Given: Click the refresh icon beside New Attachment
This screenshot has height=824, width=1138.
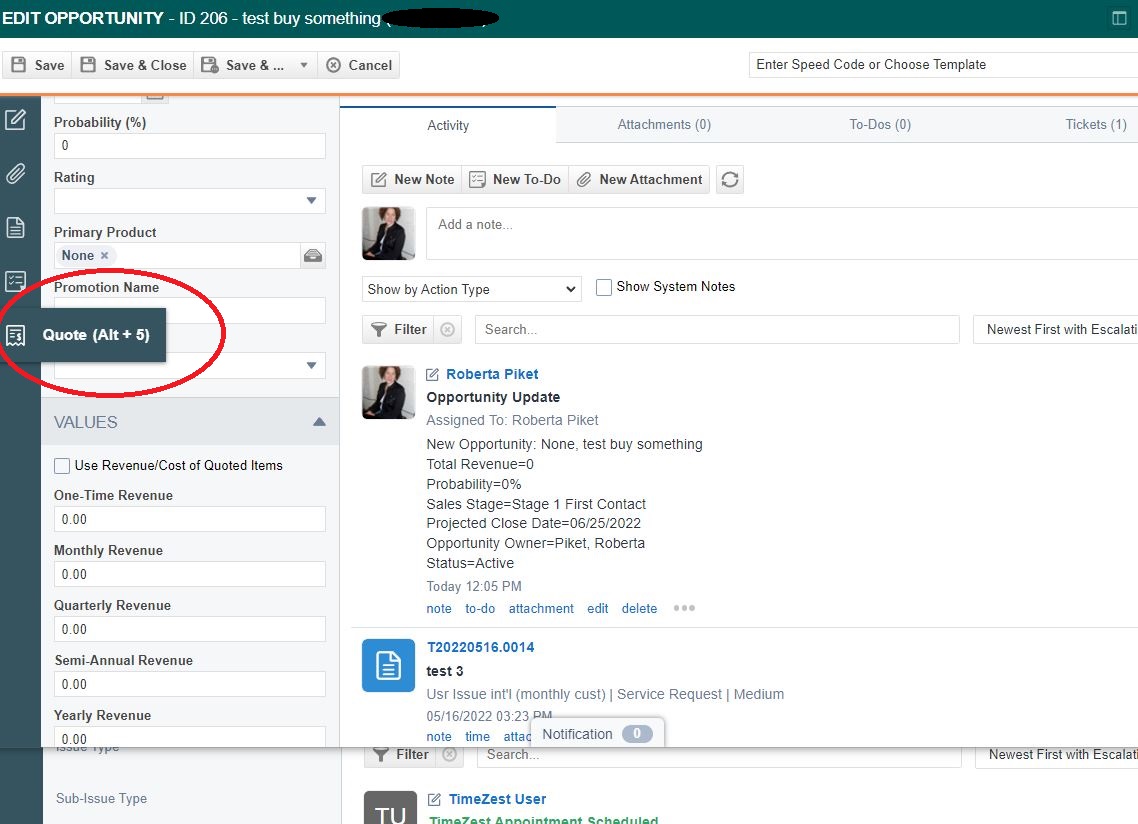Looking at the screenshot, I should coord(730,180).
